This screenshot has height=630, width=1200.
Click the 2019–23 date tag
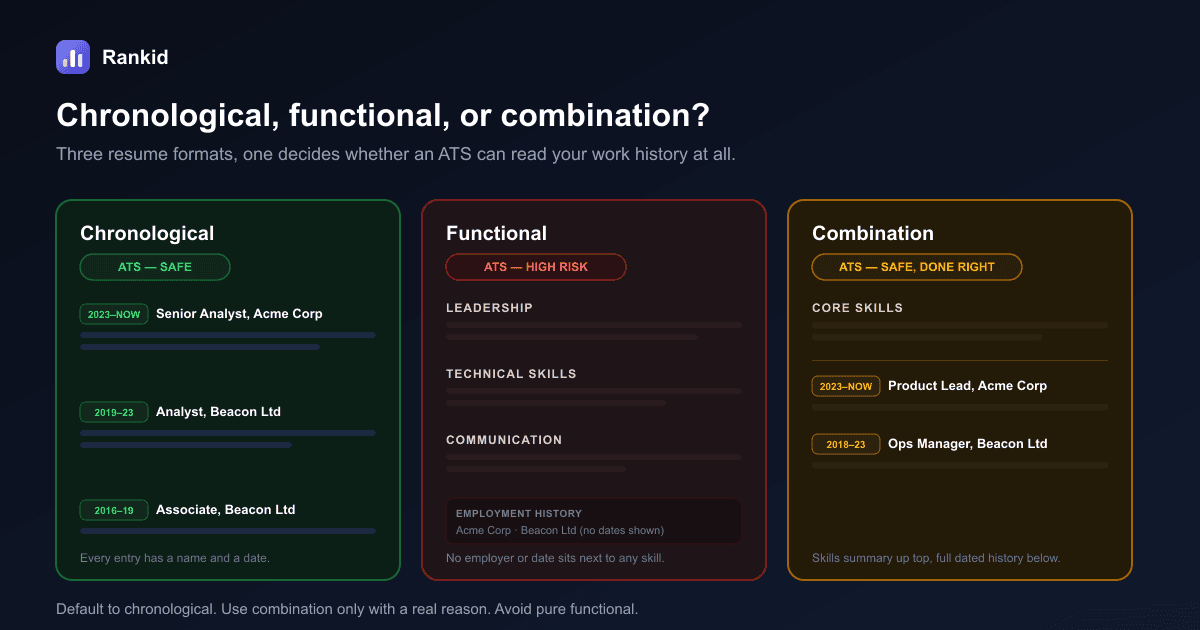[x=114, y=412]
